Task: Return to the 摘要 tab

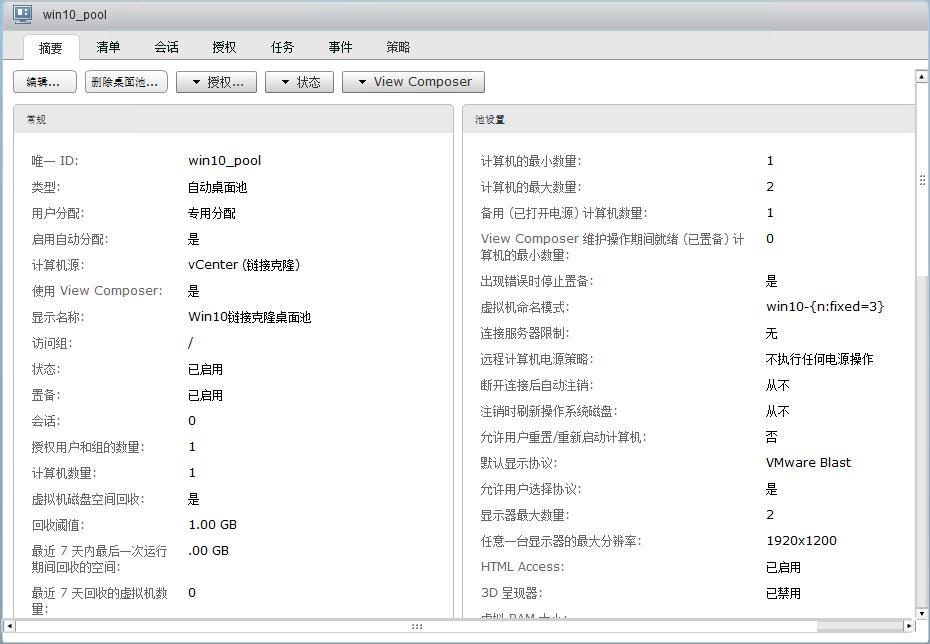Action: point(51,46)
